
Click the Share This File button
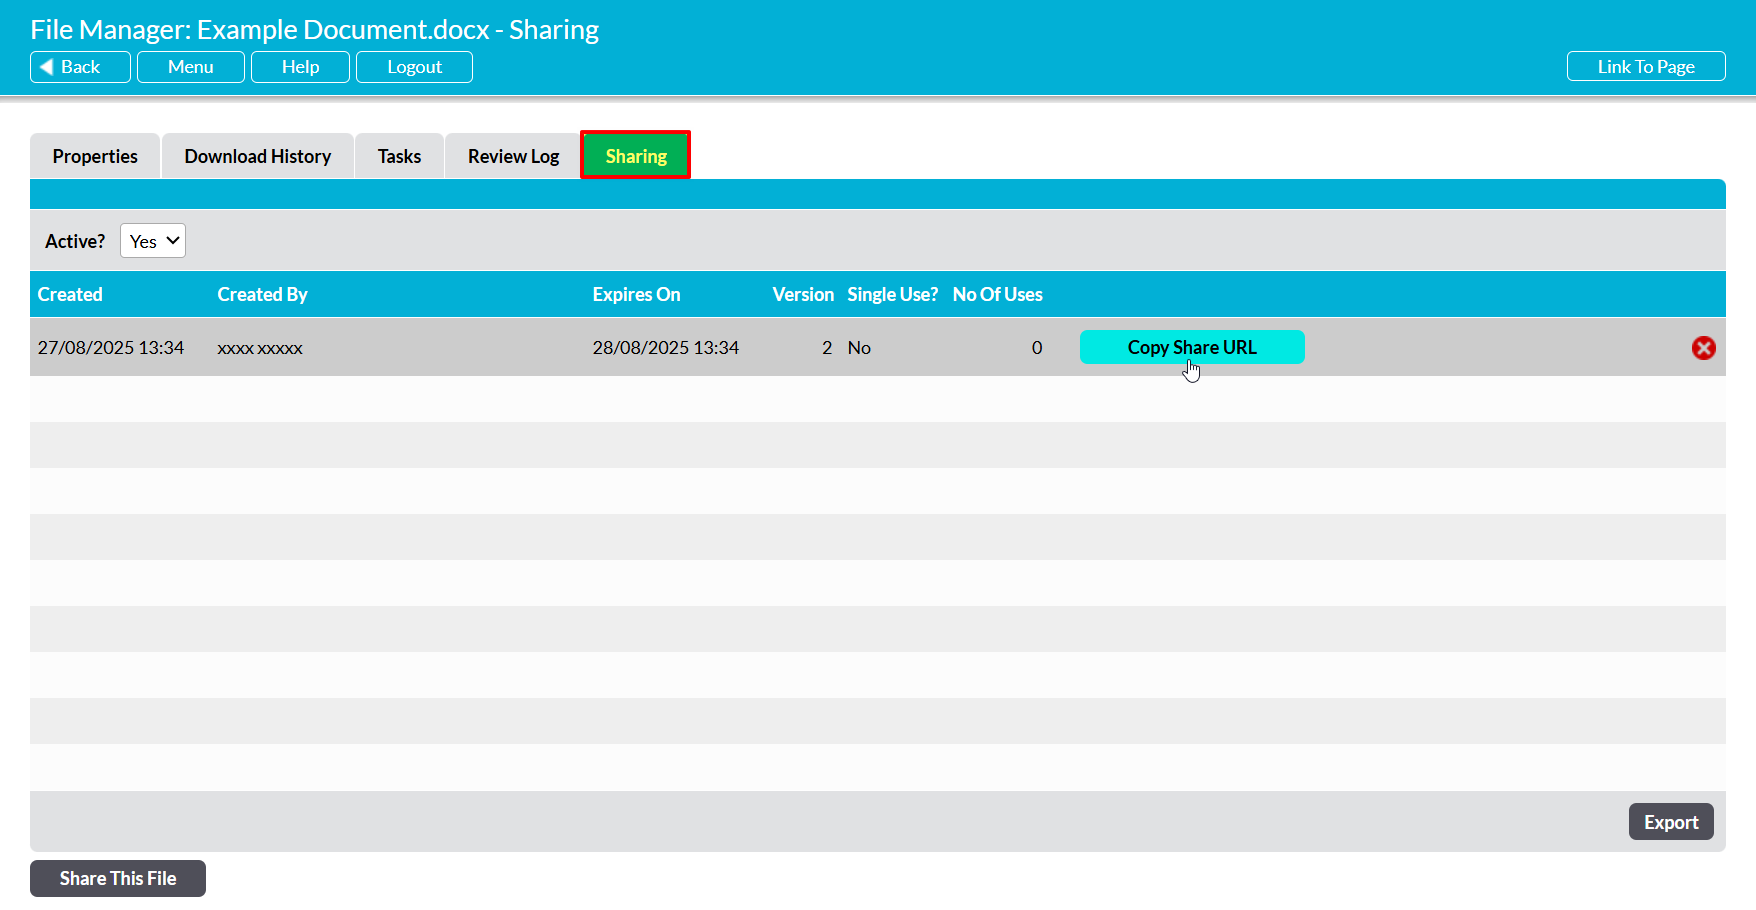pos(118,878)
